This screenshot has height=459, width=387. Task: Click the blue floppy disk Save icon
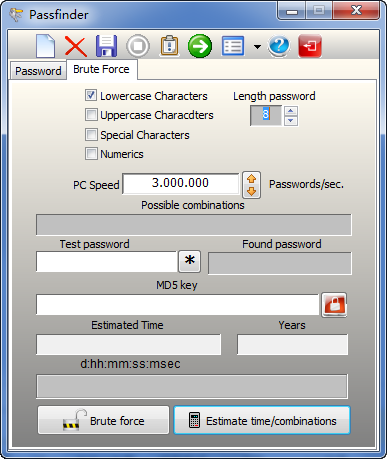click(106, 46)
